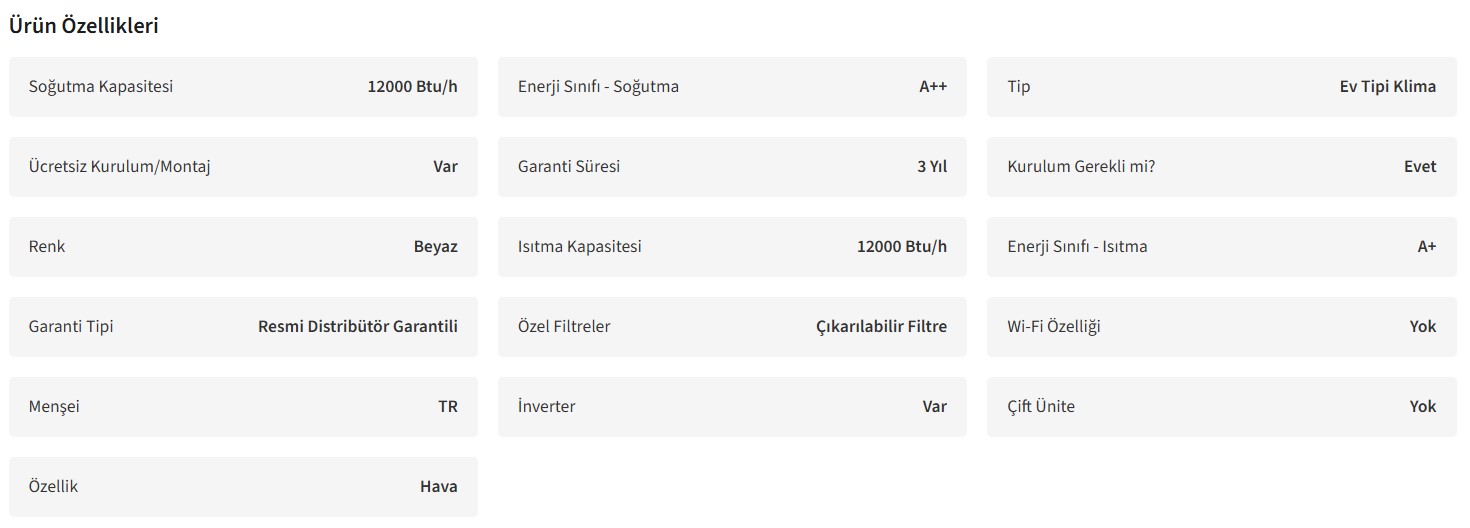Click the 'Wi-Fi Özelliği' label
The width and height of the screenshot is (1470, 528).
point(1054,327)
